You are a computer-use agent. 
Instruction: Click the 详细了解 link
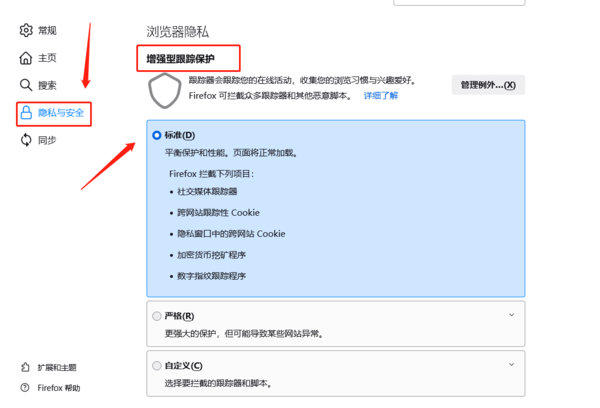point(381,96)
